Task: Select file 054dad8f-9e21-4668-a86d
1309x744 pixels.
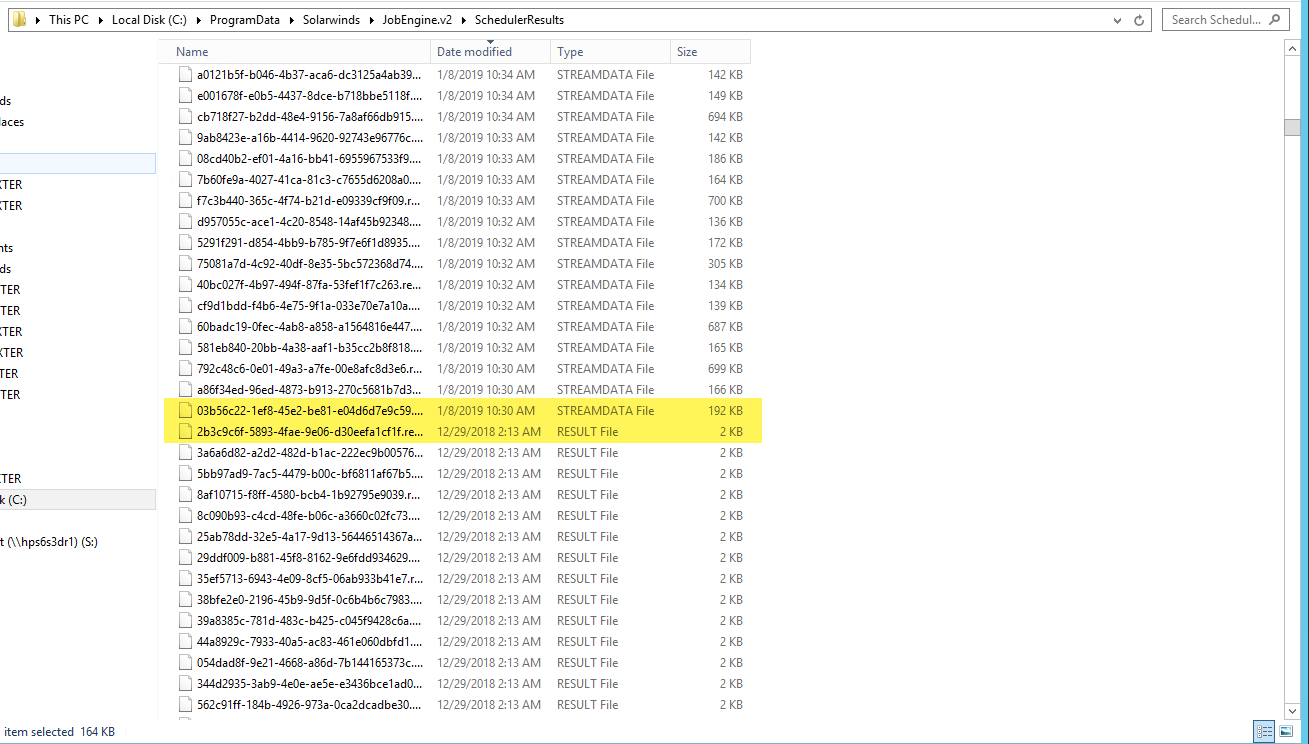Action: point(310,662)
